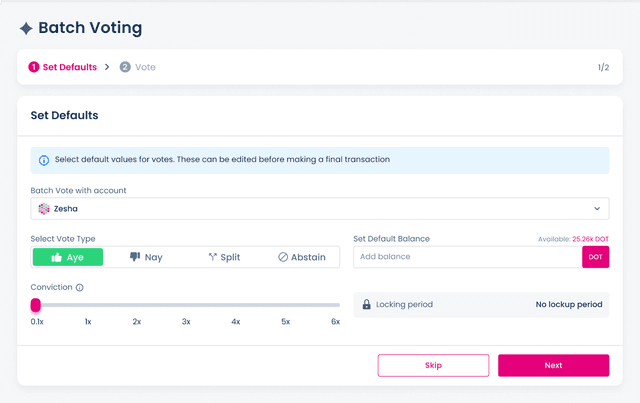
Task: Click the Split vote fork icon
Action: [x=212, y=257]
